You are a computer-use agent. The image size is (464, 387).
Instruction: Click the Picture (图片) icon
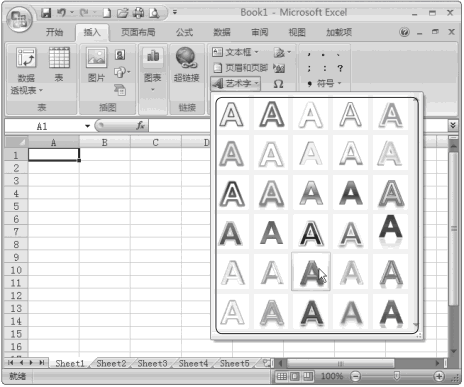[x=97, y=65]
